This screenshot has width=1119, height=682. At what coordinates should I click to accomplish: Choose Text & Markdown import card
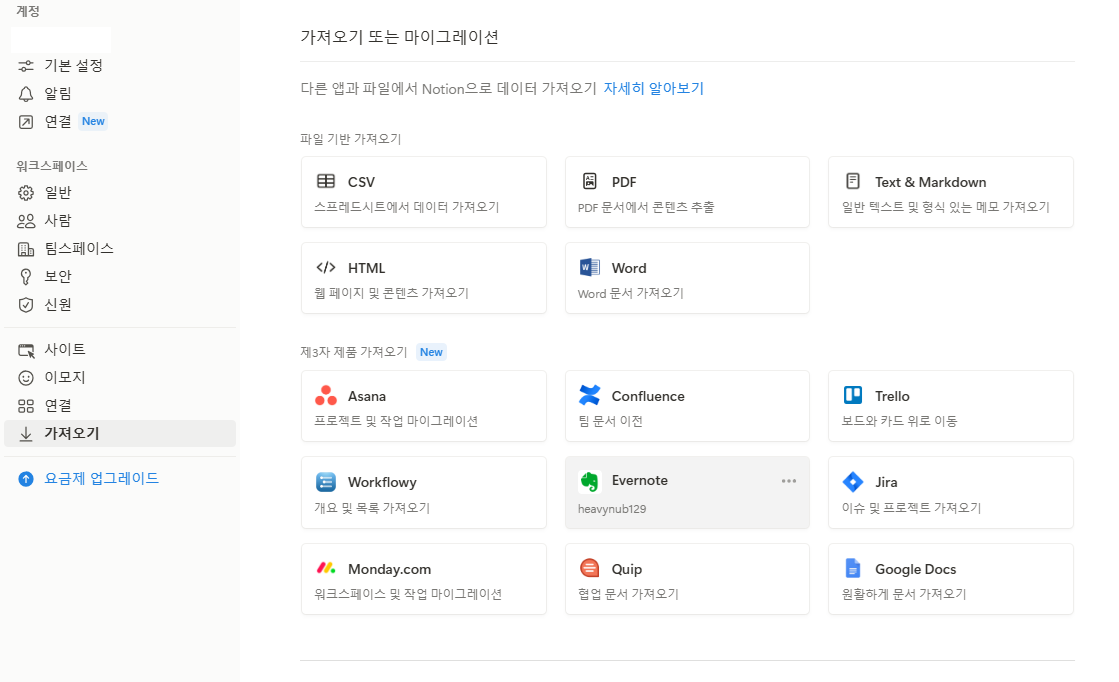pos(951,192)
